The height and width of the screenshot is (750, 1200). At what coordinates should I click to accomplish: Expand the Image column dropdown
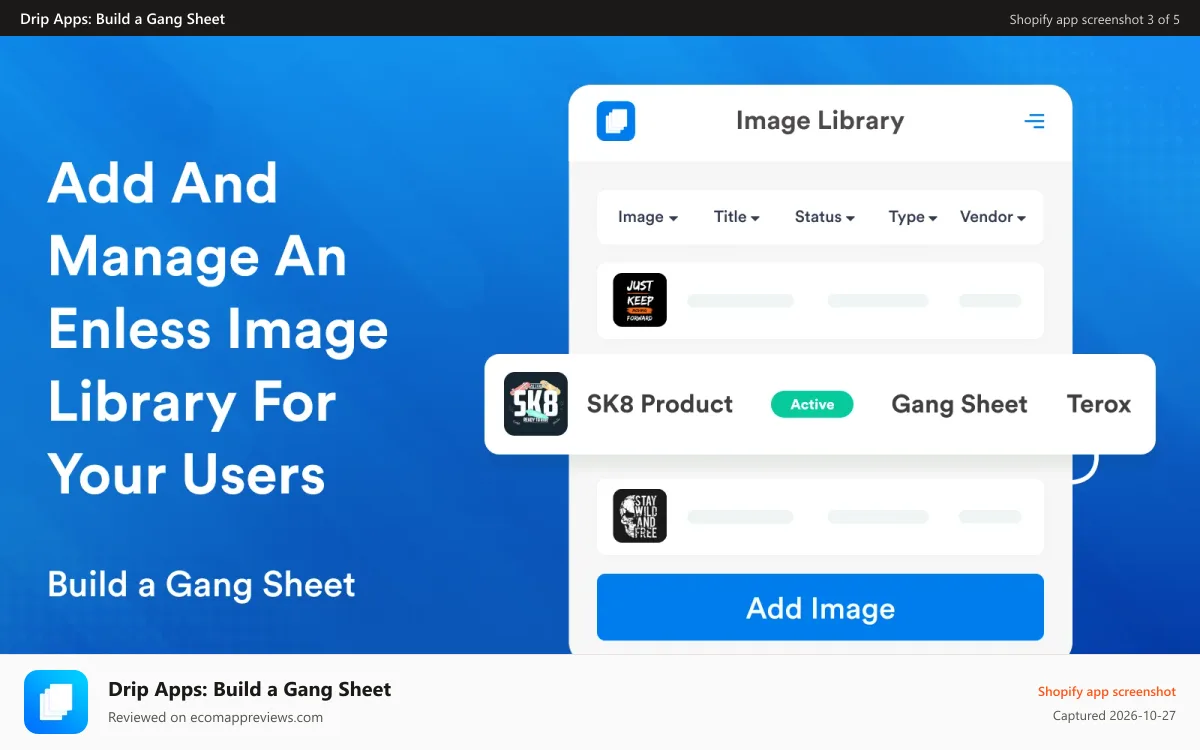click(648, 217)
